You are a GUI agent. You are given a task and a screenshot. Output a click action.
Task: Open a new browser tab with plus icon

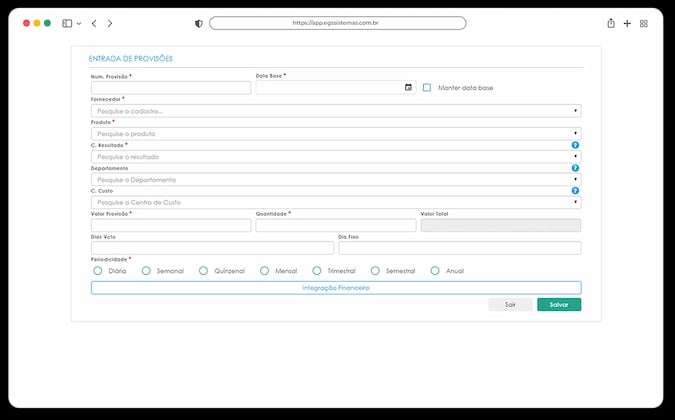coord(627,24)
